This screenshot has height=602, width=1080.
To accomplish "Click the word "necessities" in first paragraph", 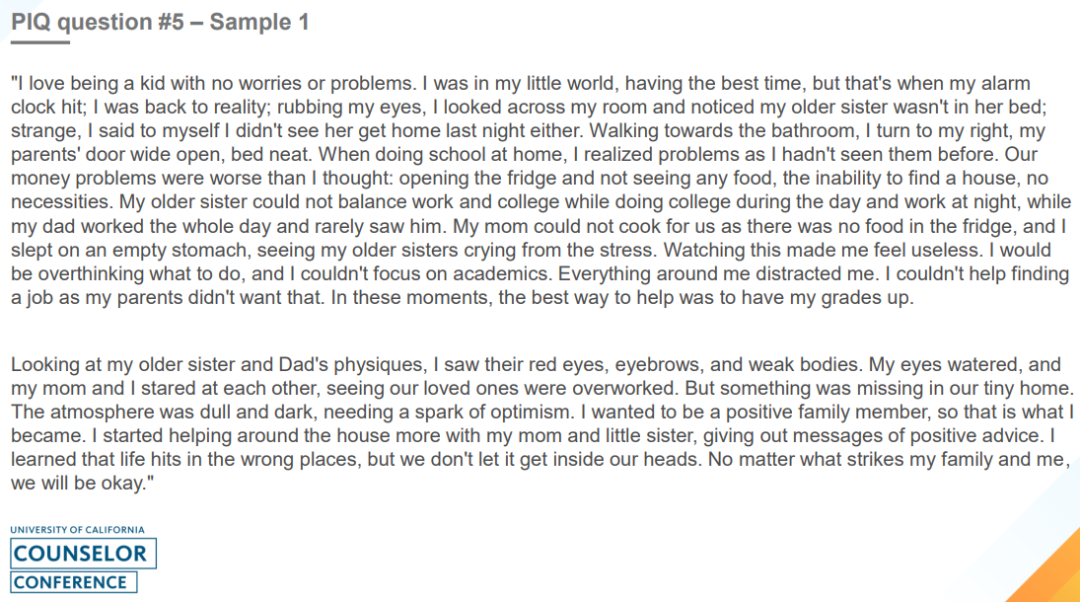I will 60,203.
